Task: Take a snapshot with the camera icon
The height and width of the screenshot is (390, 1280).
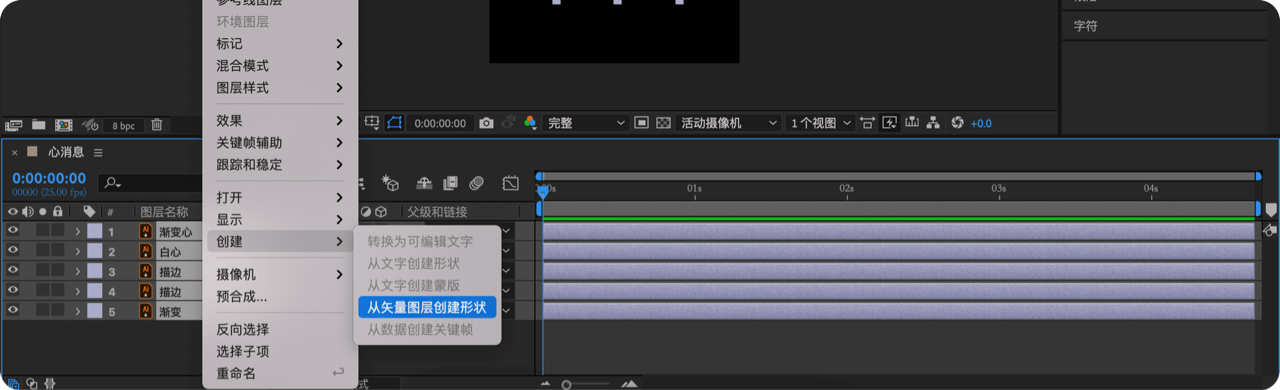Action: coord(486,123)
